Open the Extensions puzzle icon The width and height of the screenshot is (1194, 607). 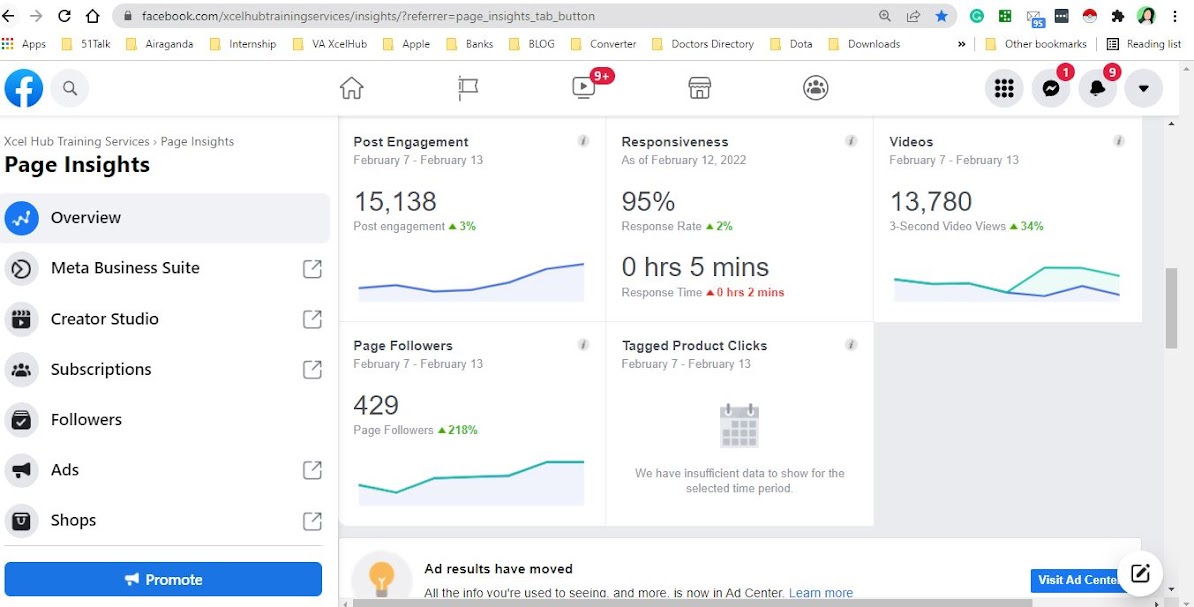click(1118, 16)
